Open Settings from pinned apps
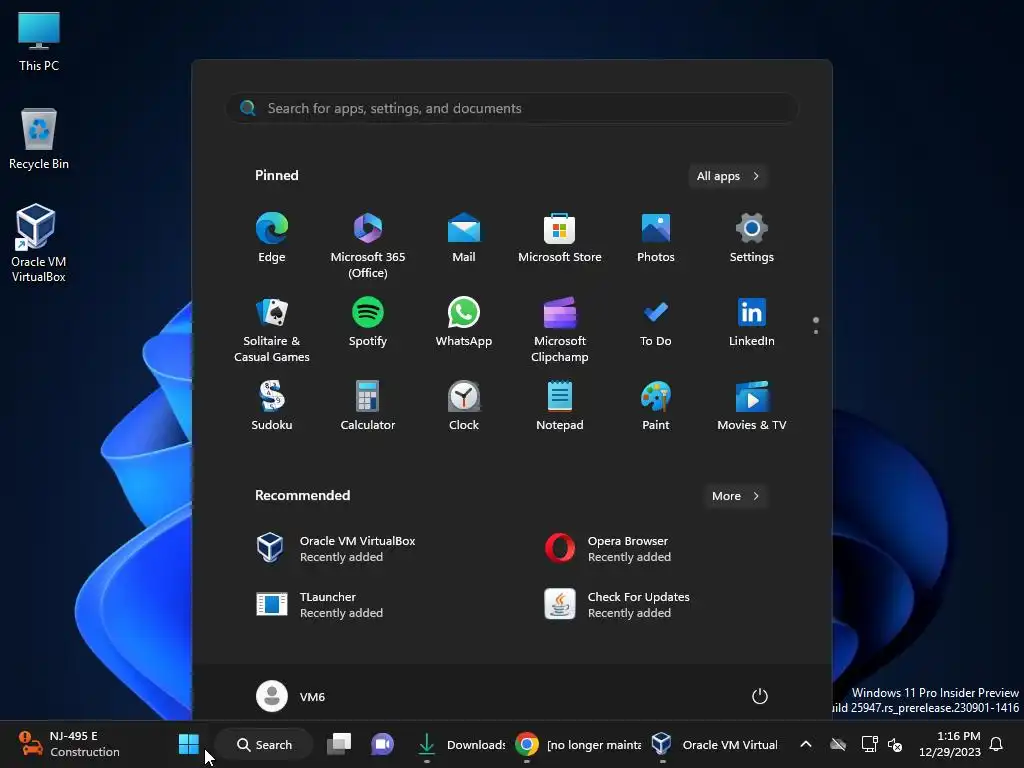Screen dimensions: 1024x768 click(x=752, y=238)
